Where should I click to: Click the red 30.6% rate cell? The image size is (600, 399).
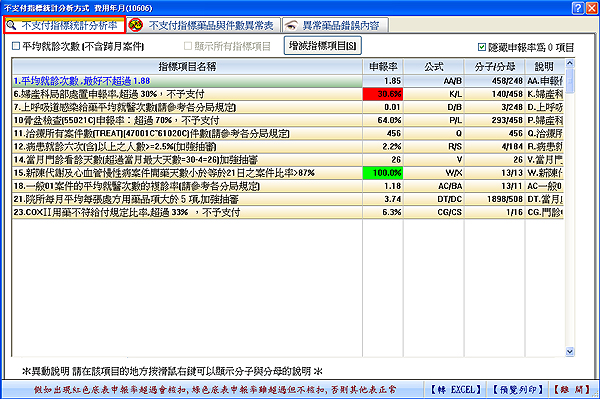[x=383, y=94]
